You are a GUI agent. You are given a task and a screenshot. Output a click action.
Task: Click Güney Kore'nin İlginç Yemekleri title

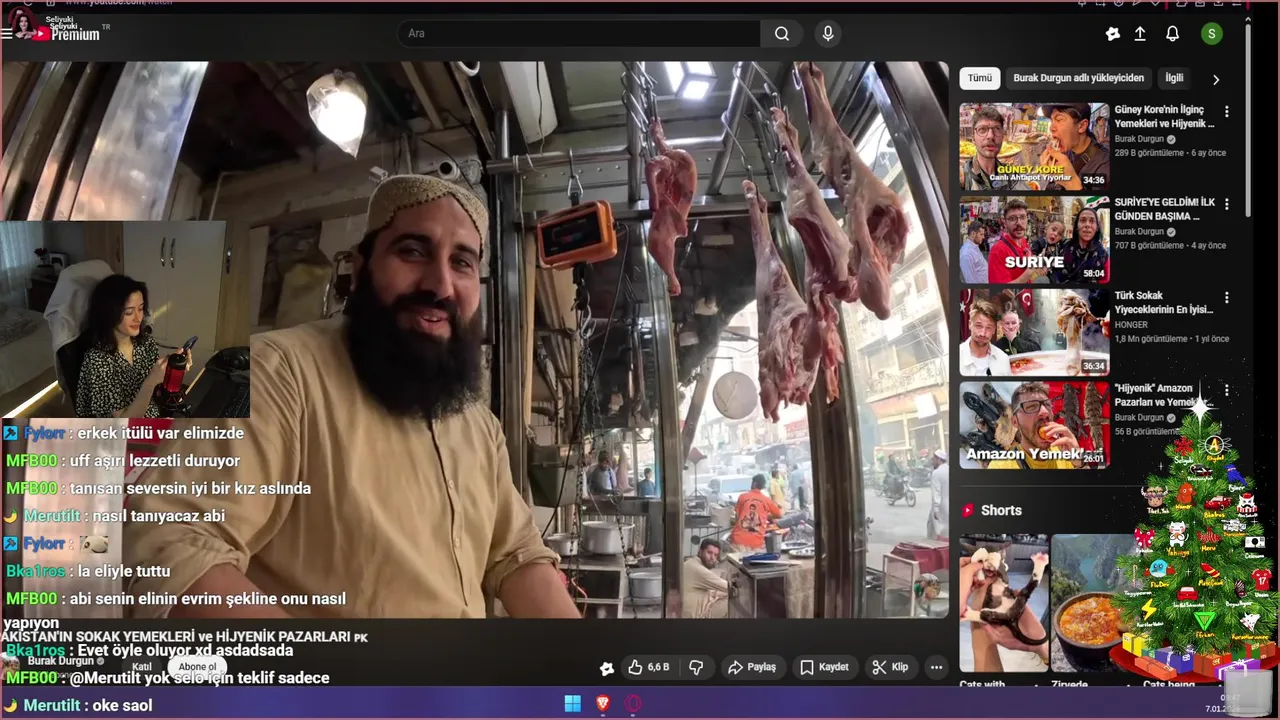pos(1164,117)
